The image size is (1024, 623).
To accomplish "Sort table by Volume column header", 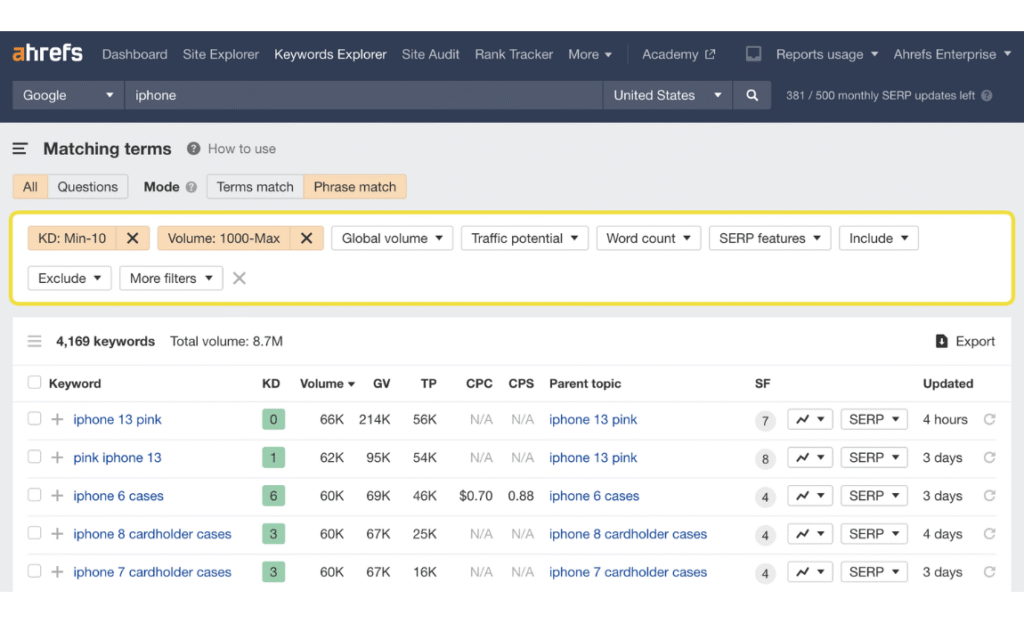I will point(327,383).
